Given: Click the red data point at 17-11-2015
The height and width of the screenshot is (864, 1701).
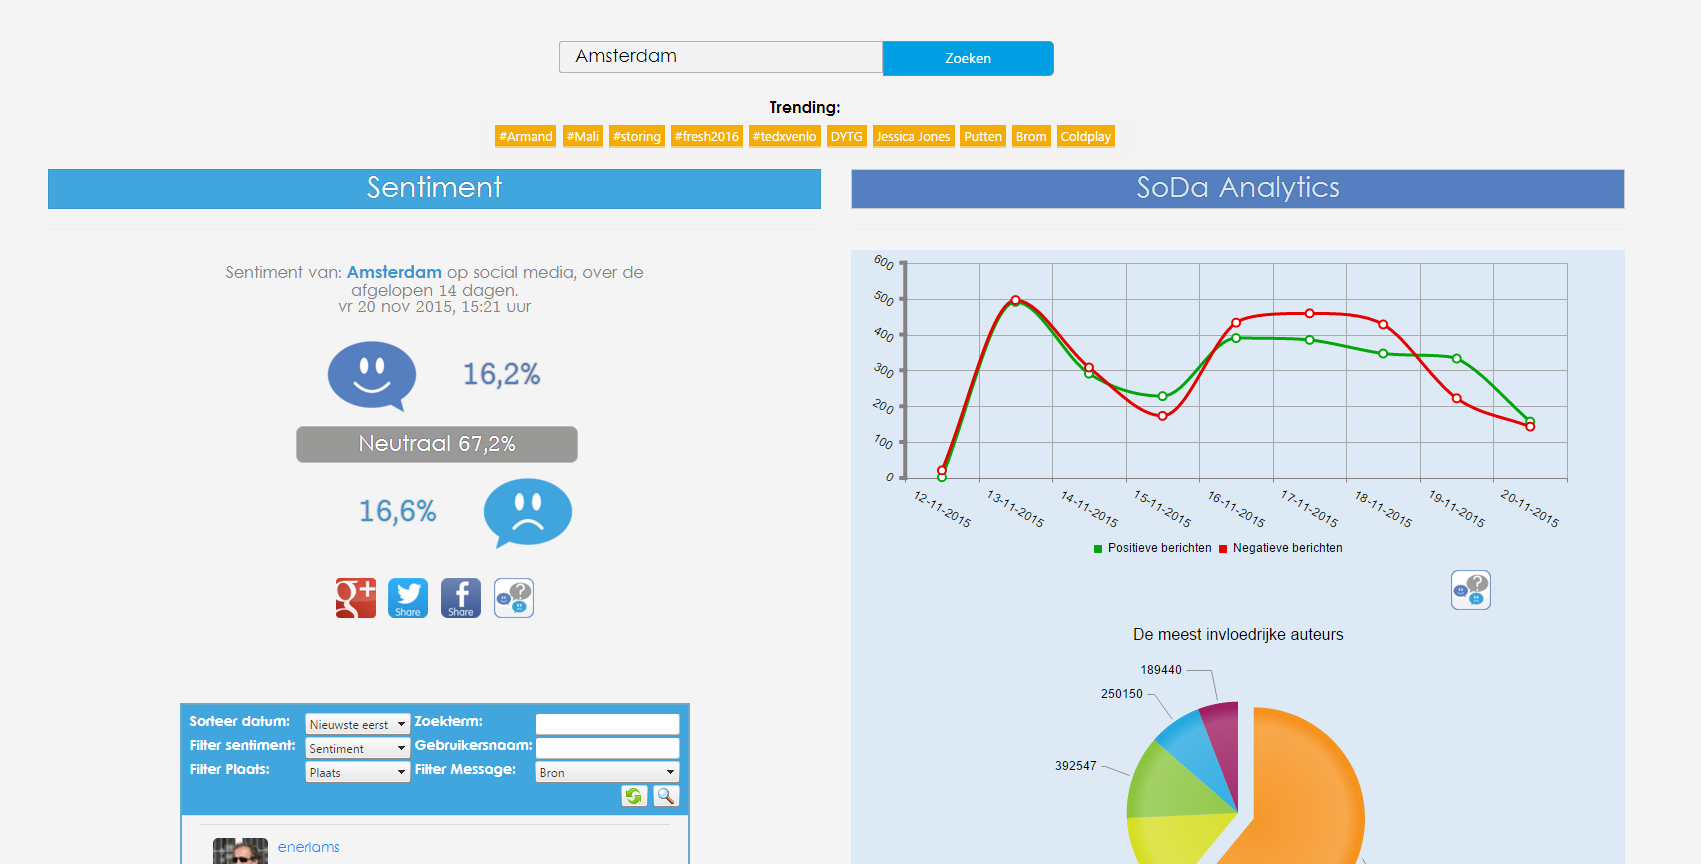Looking at the screenshot, I should pyautogui.click(x=1310, y=313).
